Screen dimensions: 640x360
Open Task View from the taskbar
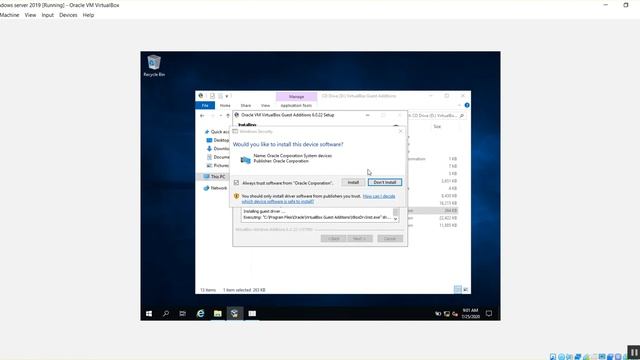pos(182,313)
